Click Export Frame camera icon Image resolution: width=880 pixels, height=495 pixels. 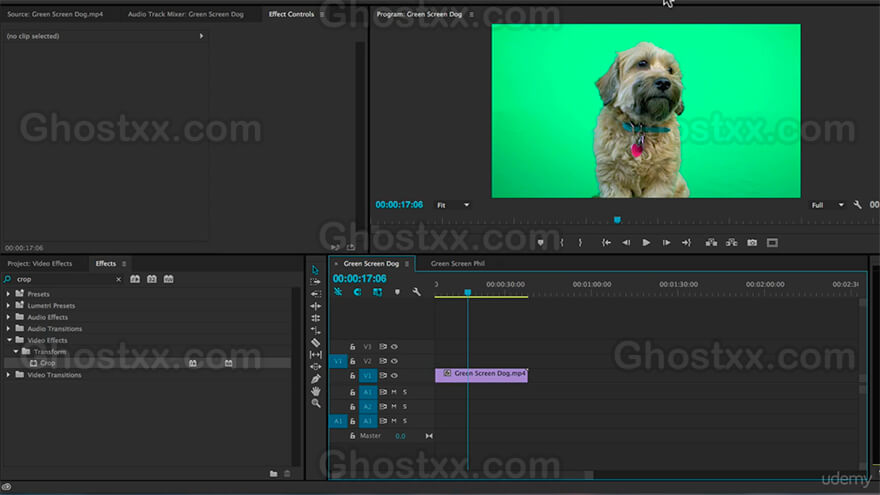coord(752,242)
